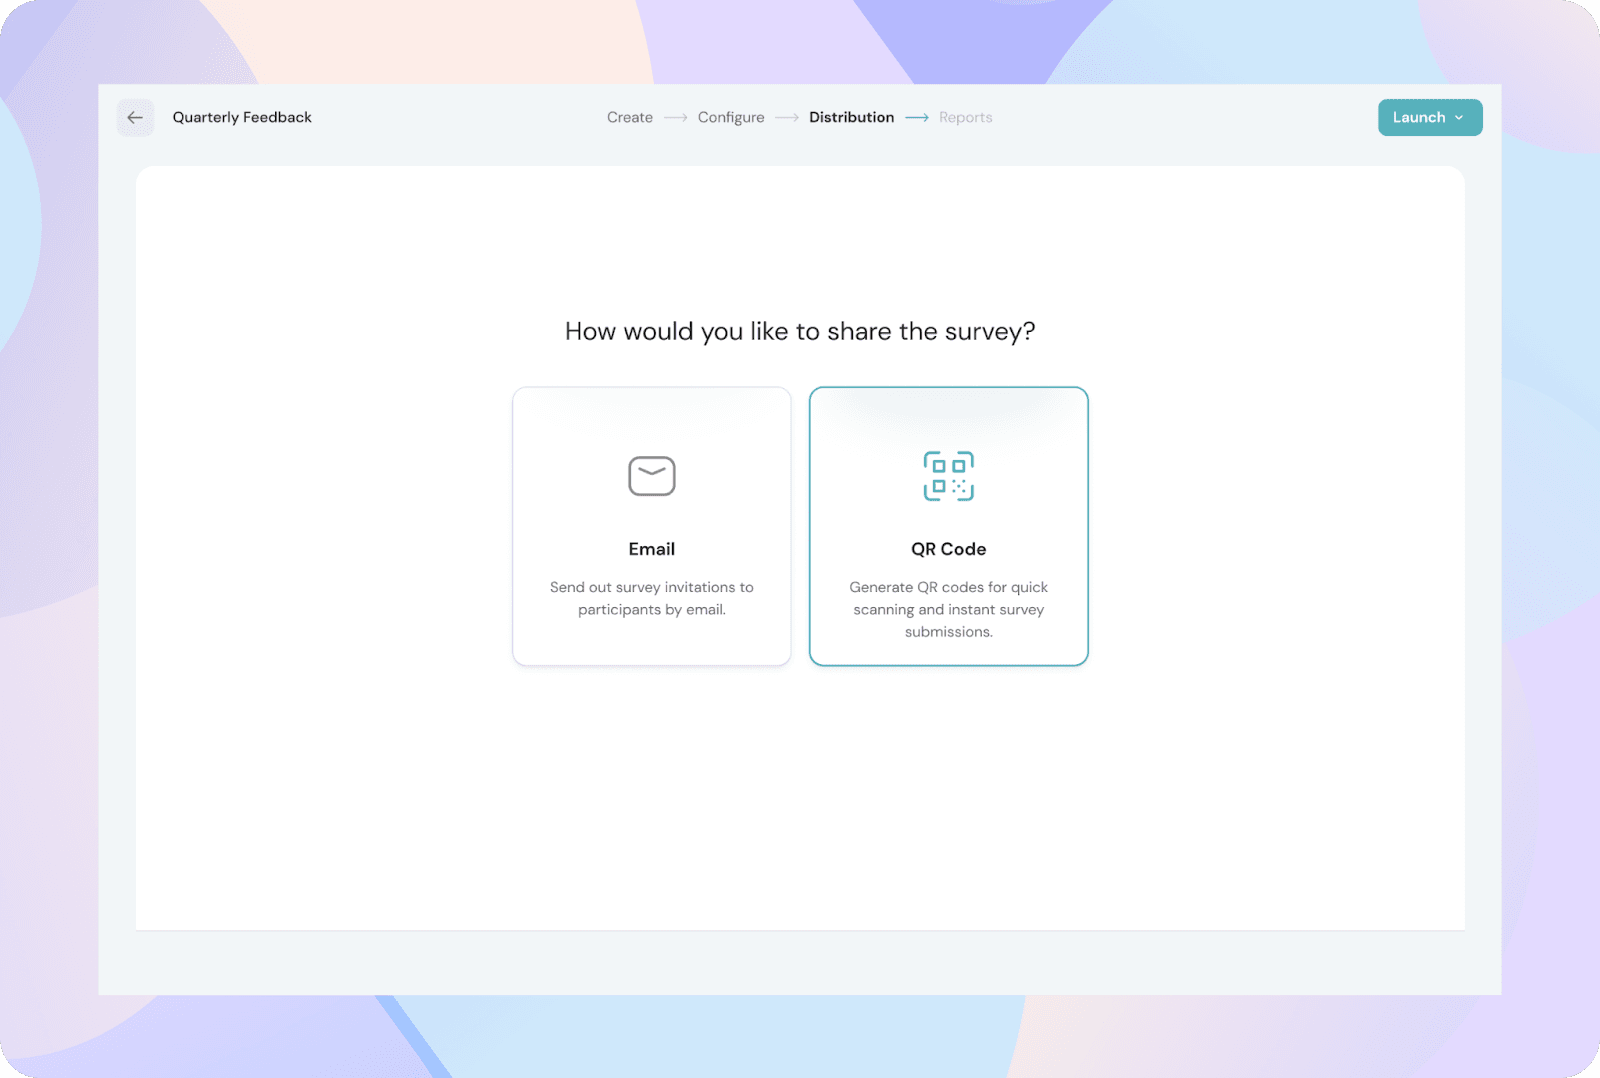Select the Distribution step

coord(851,118)
